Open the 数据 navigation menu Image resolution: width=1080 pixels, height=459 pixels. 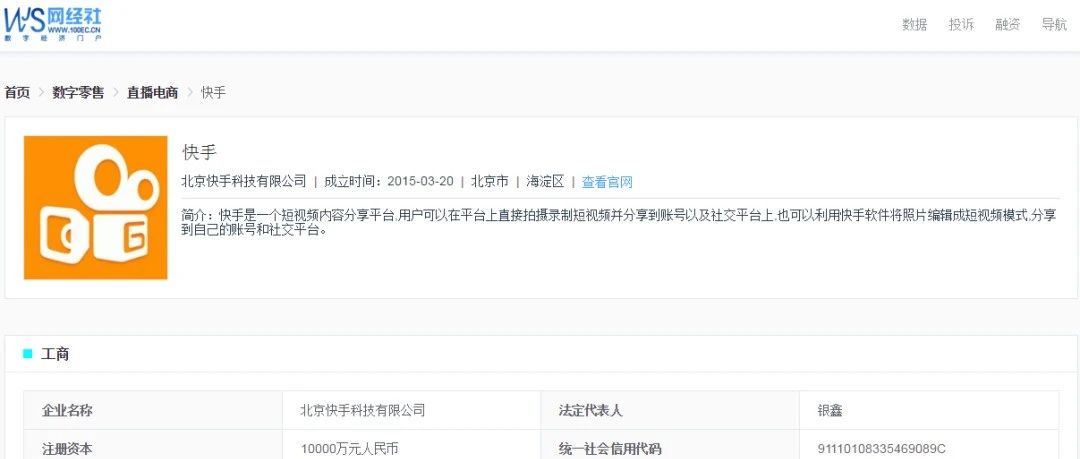click(x=915, y=25)
